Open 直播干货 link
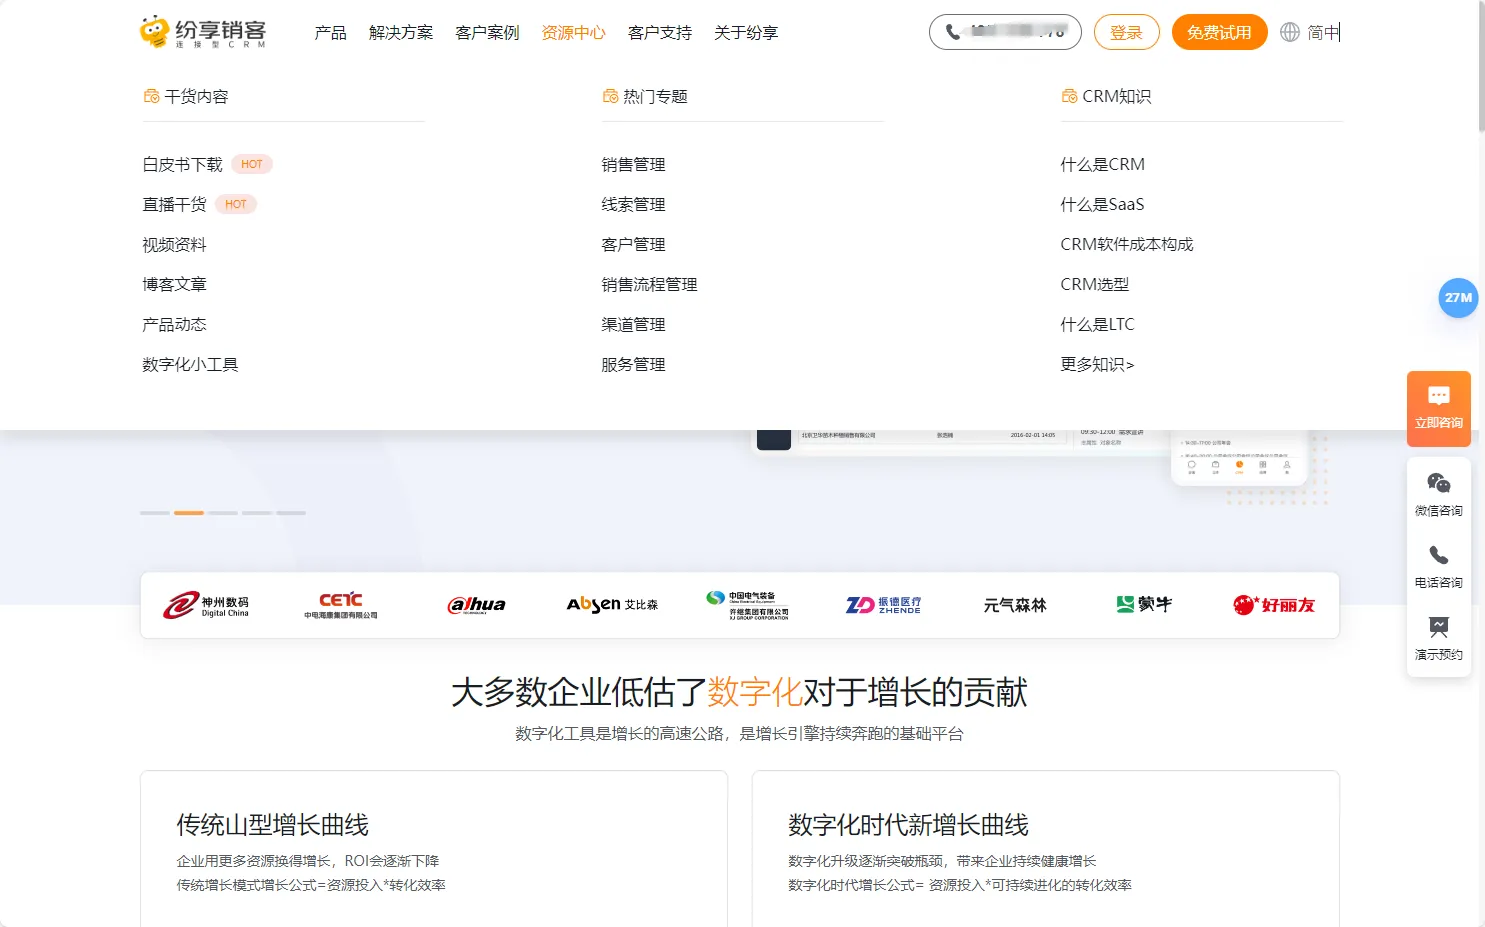The height and width of the screenshot is (927, 1485). (174, 204)
